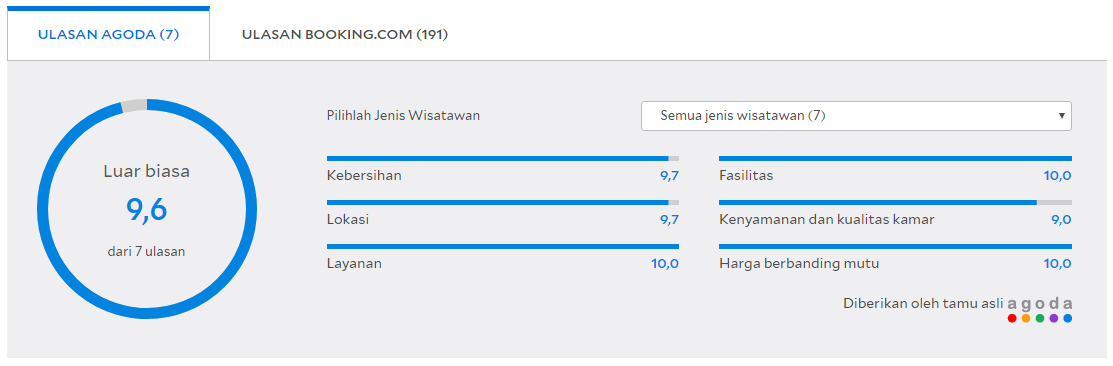
Task: Click the Fasilitas rating label
Action: coord(746,176)
